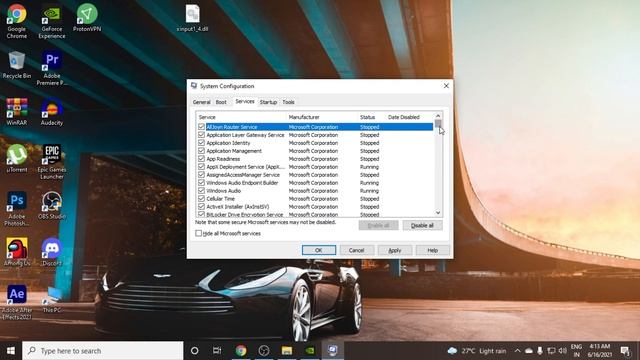This screenshot has height=360, width=640.
Task: Click the Type here to search box
Action: point(102,351)
